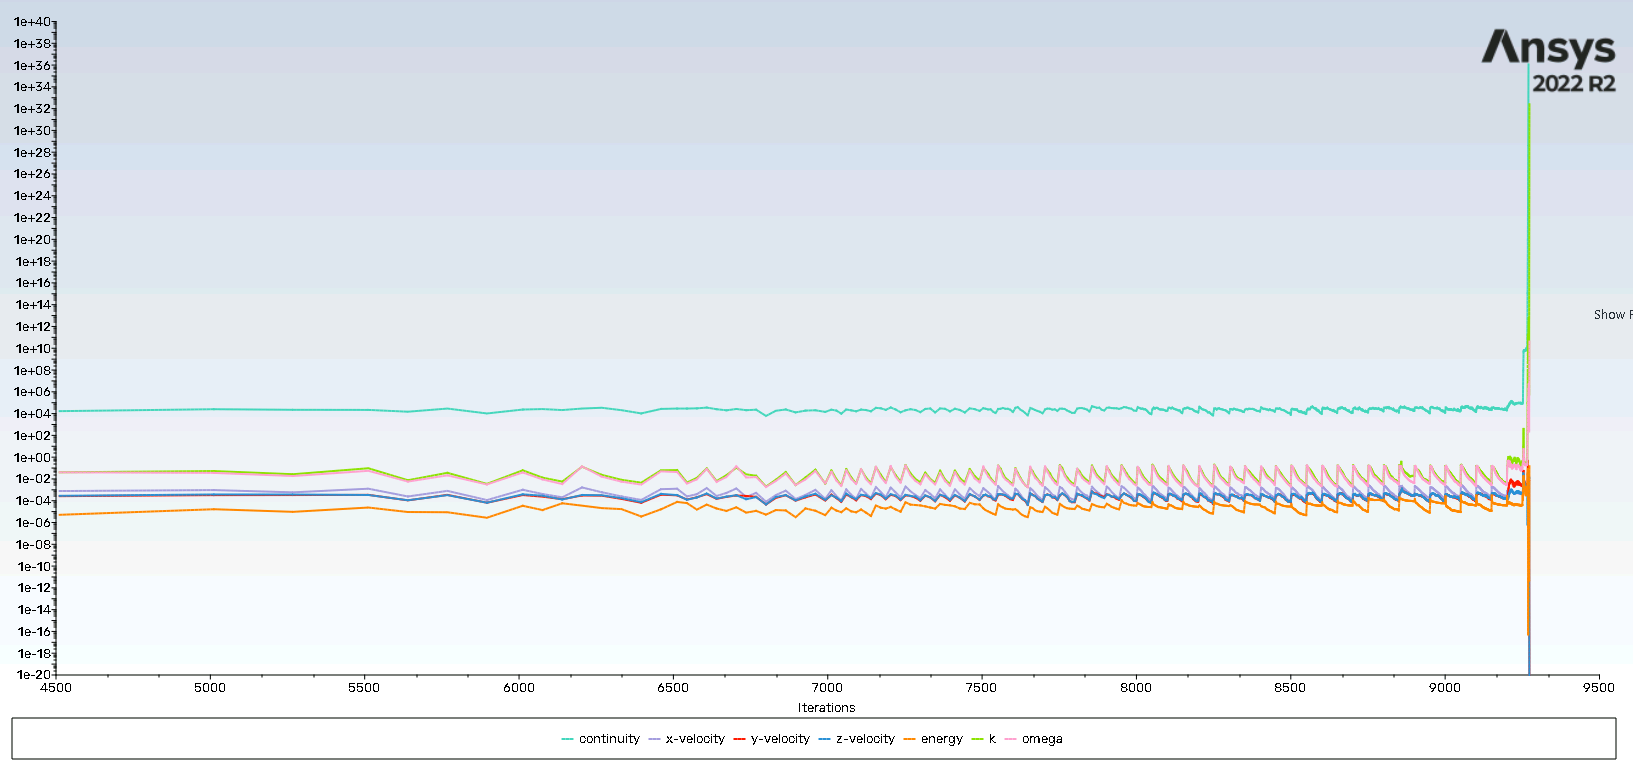The height and width of the screenshot is (773, 1633).
Task: Click the 4500 iteration axis label
Action: tap(55, 687)
